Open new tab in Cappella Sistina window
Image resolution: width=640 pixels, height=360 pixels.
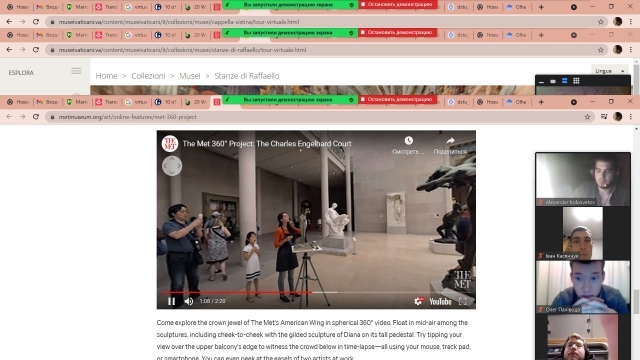coord(541,7)
